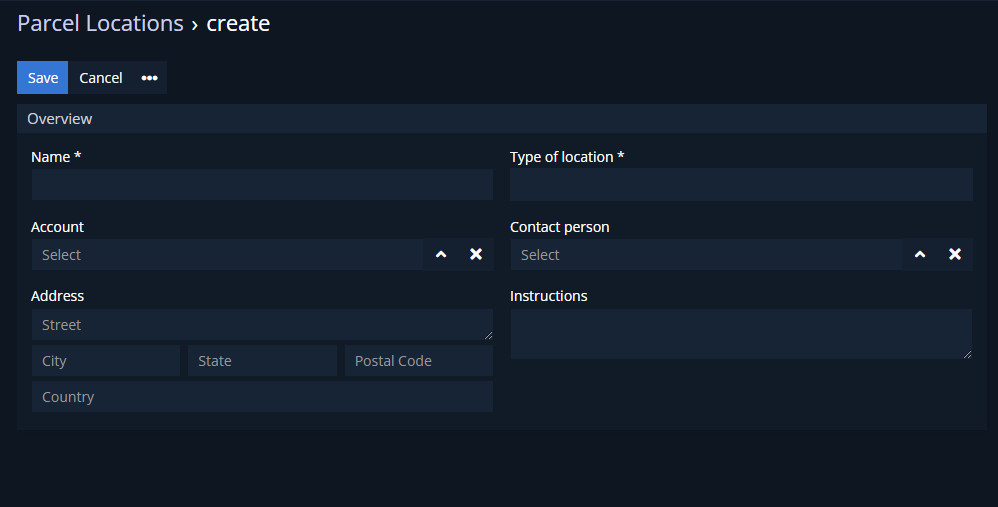Image resolution: width=998 pixels, height=507 pixels.
Task: Open the Type of location dropdown
Action: point(741,184)
